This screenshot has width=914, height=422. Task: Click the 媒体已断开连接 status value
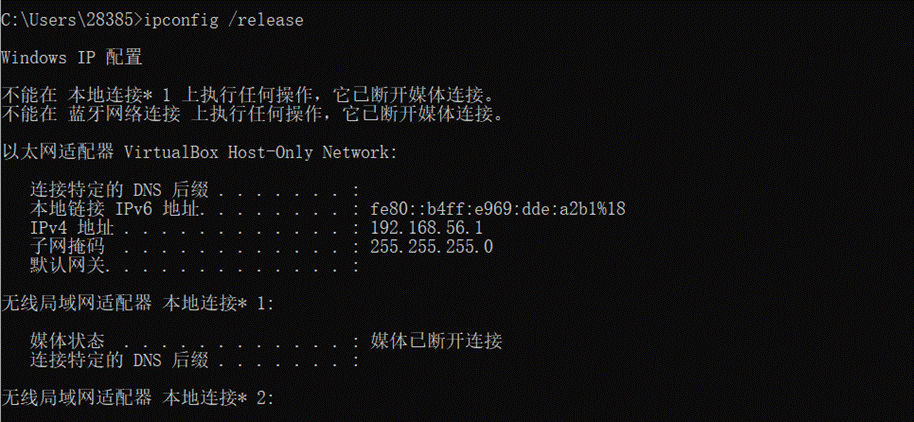(x=436, y=341)
